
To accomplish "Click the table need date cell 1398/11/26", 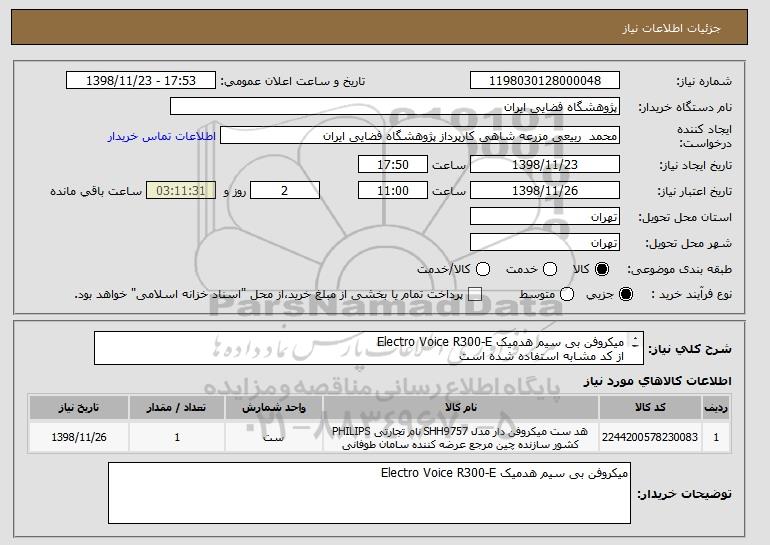I will pyautogui.click(x=79, y=437).
